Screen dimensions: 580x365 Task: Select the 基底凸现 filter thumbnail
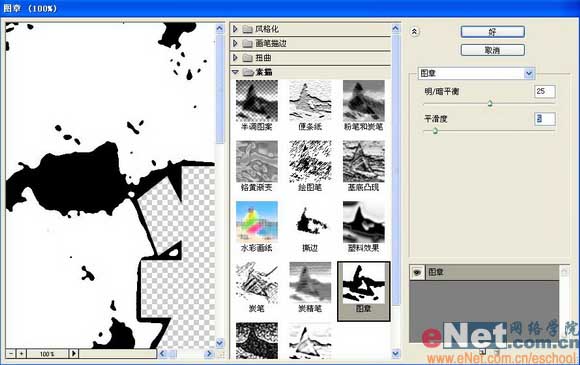click(364, 161)
